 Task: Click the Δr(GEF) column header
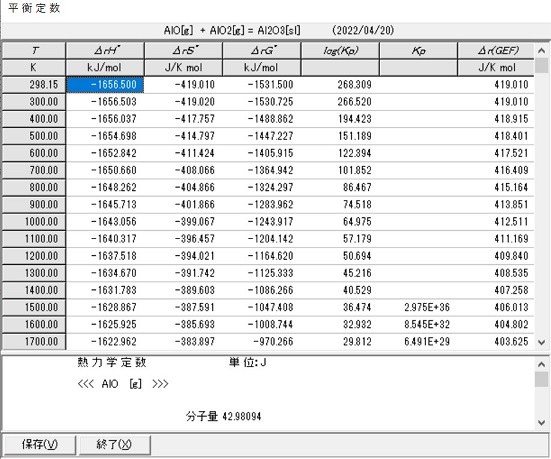pos(496,51)
